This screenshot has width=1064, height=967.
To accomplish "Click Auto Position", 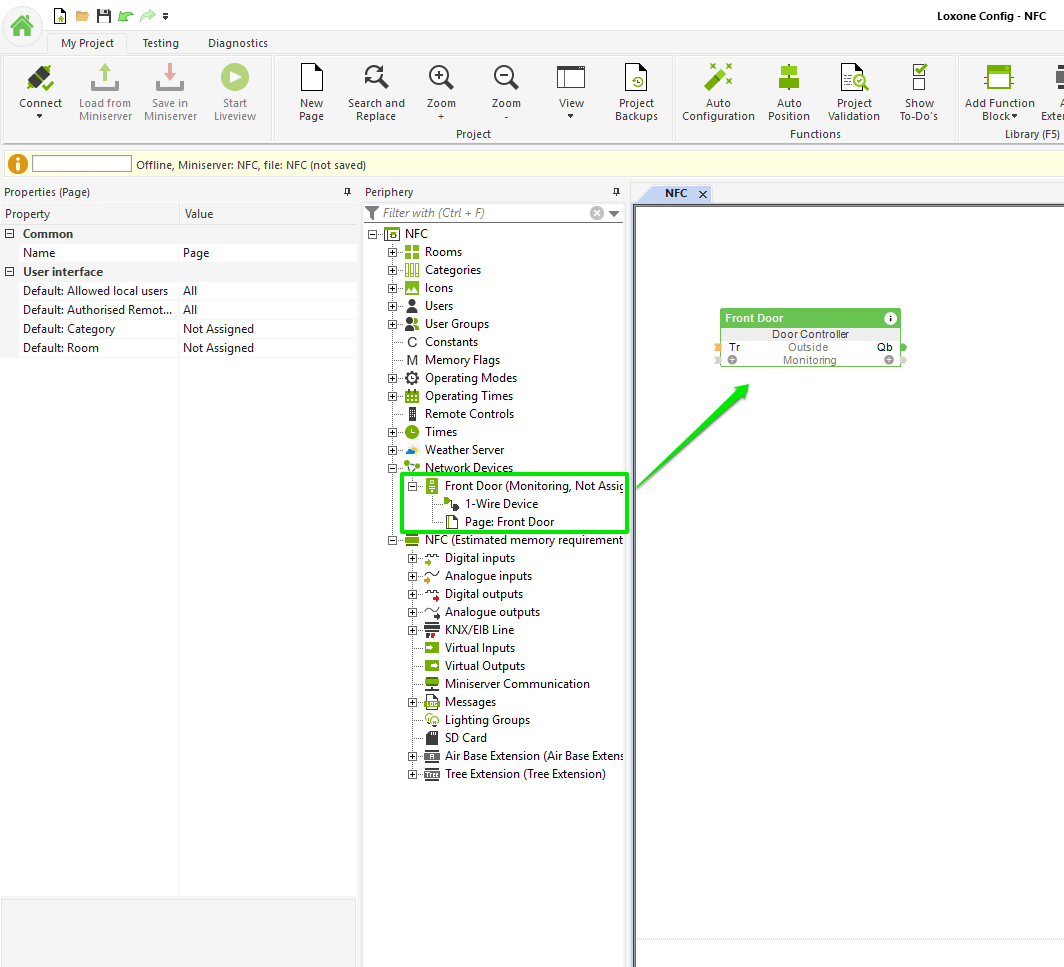I will 788,92.
